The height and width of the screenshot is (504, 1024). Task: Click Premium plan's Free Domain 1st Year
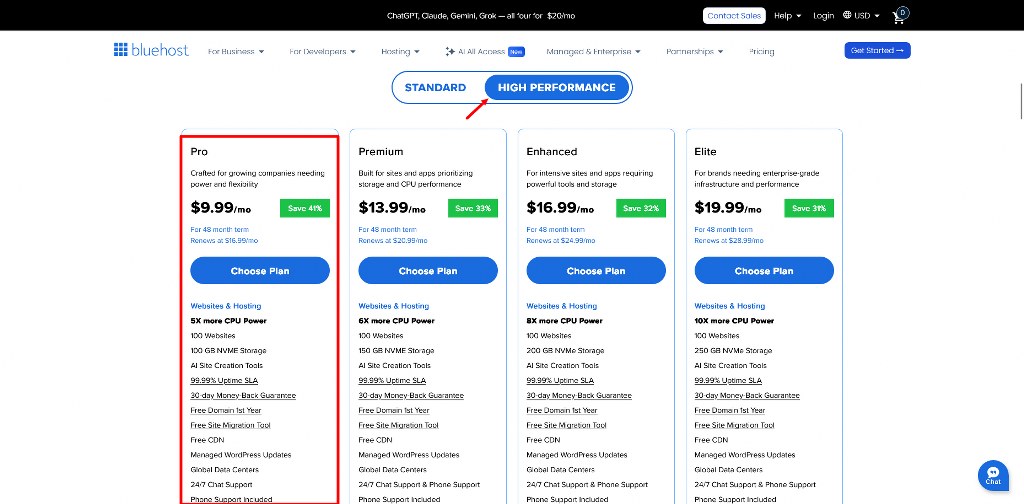coord(394,410)
